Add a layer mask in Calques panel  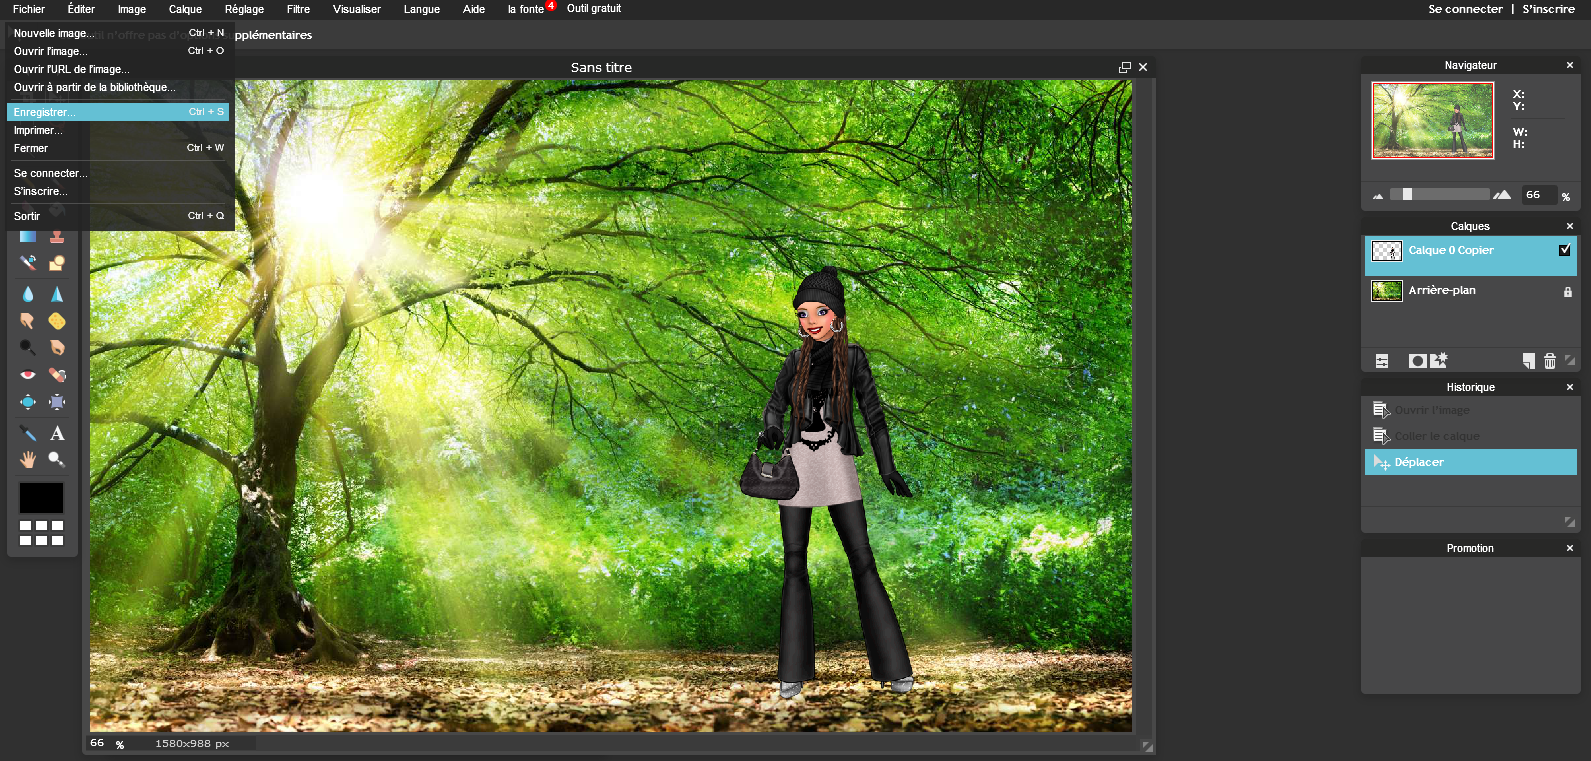coord(1417,361)
